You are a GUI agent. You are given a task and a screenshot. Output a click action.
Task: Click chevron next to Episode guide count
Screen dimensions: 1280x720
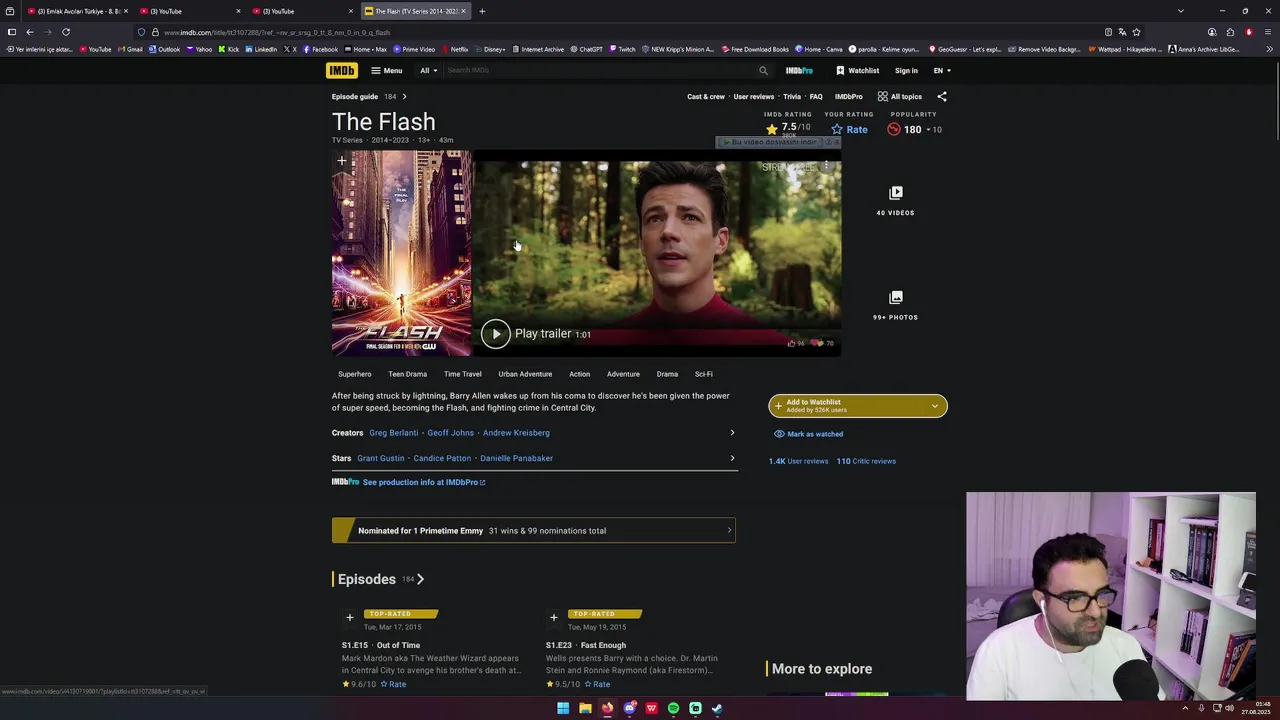pos(404,96)
